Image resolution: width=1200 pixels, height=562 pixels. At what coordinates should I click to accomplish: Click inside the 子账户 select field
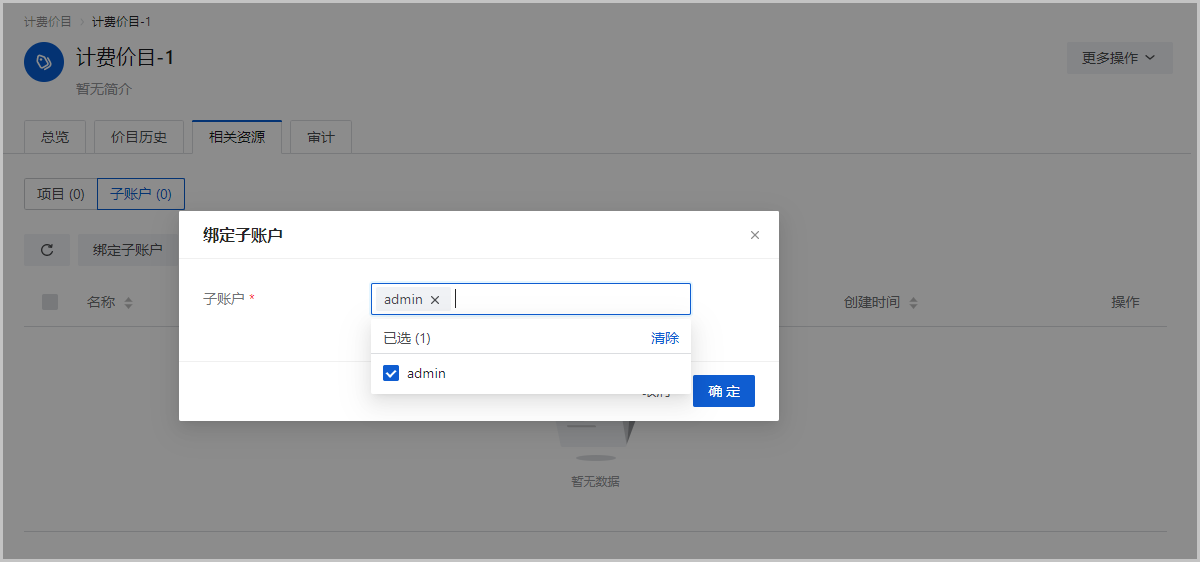point(570,299)
